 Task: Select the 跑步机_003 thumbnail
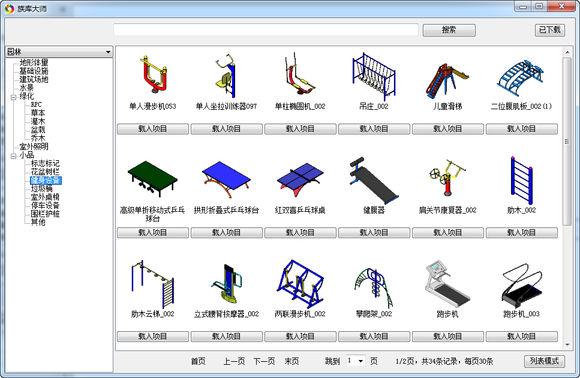pyautogui.click(x=521, y=285)
